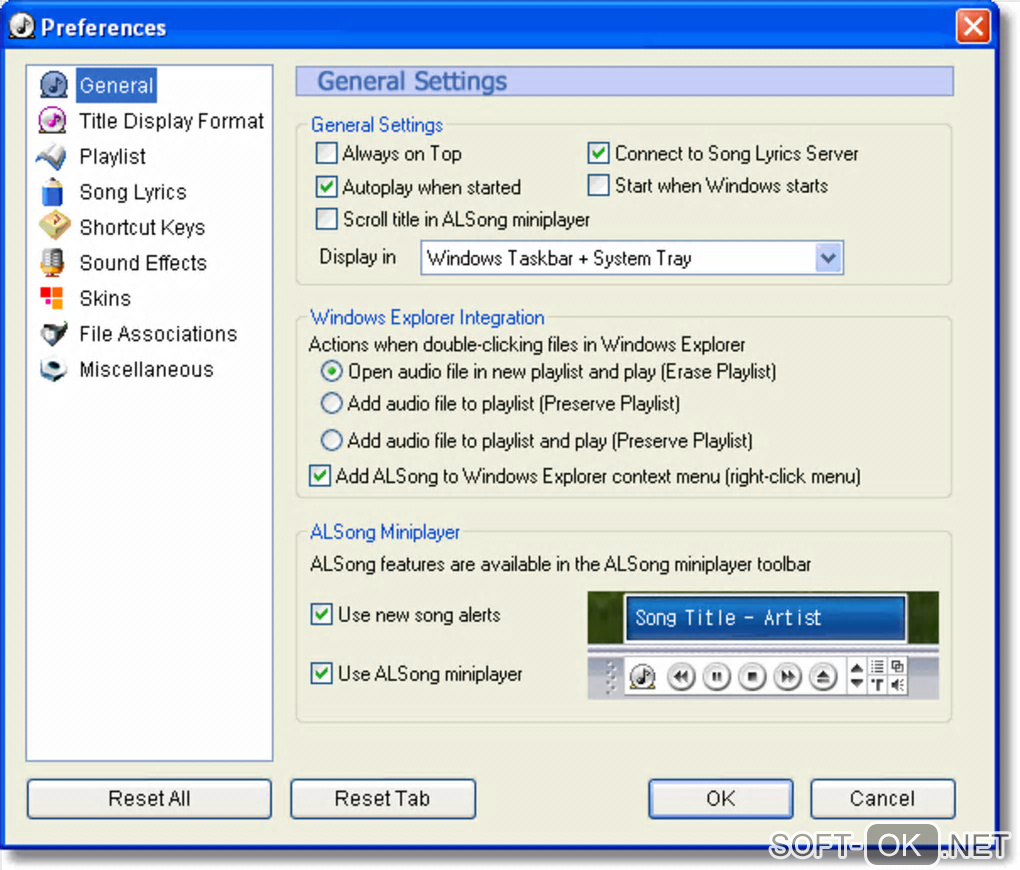The image size is (1020, 870).
Task: Disable Use new song alerts
Action: [x=321, y=614]
